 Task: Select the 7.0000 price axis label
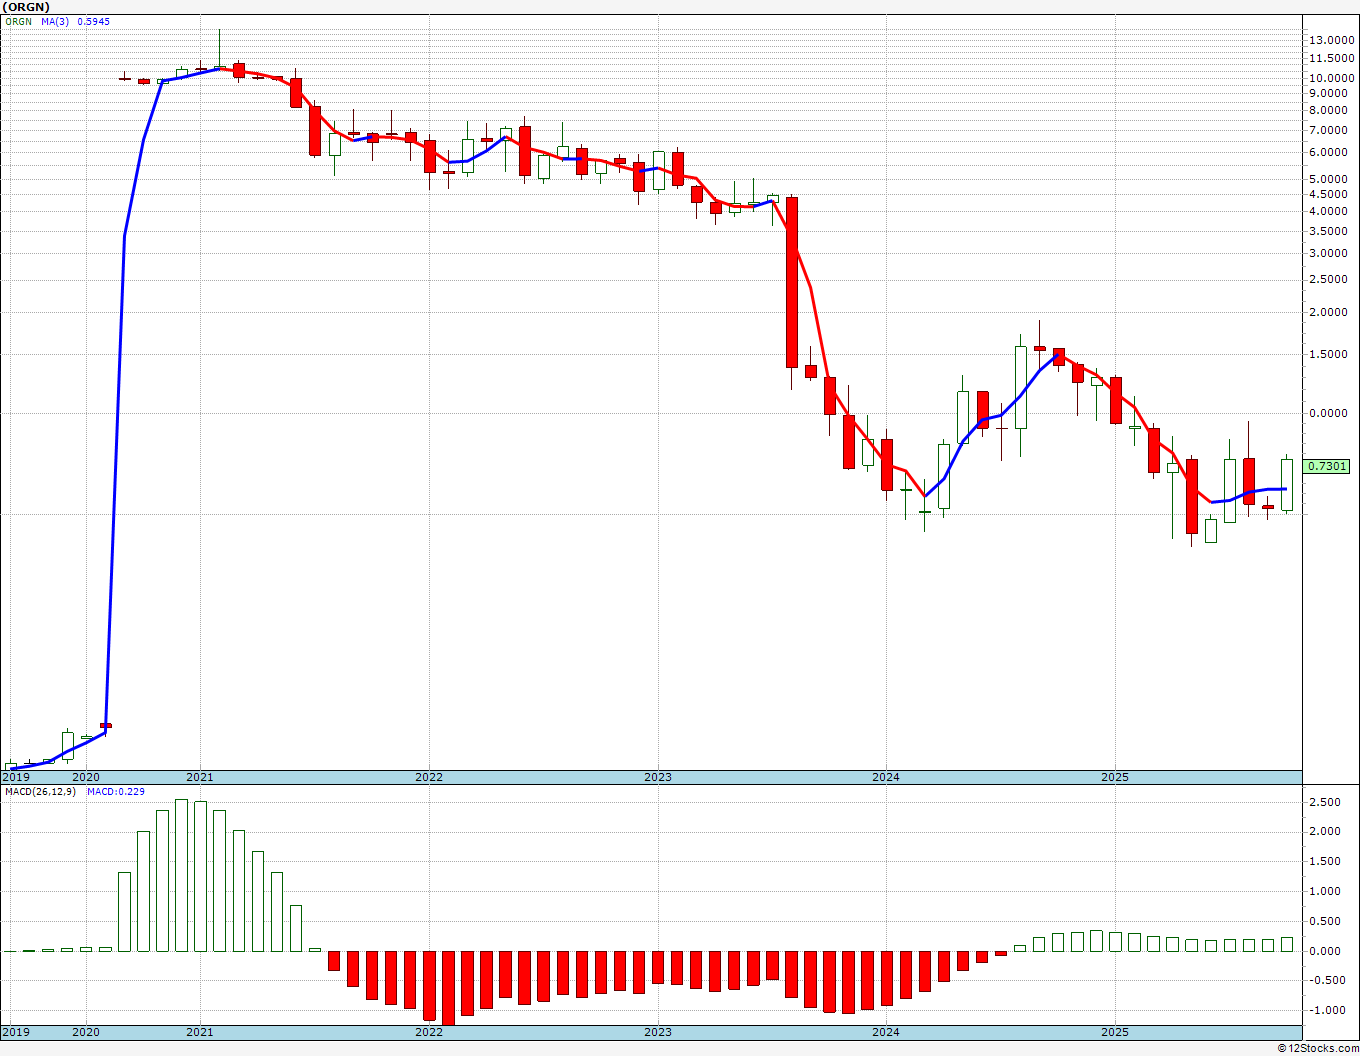coord(1330,130)
